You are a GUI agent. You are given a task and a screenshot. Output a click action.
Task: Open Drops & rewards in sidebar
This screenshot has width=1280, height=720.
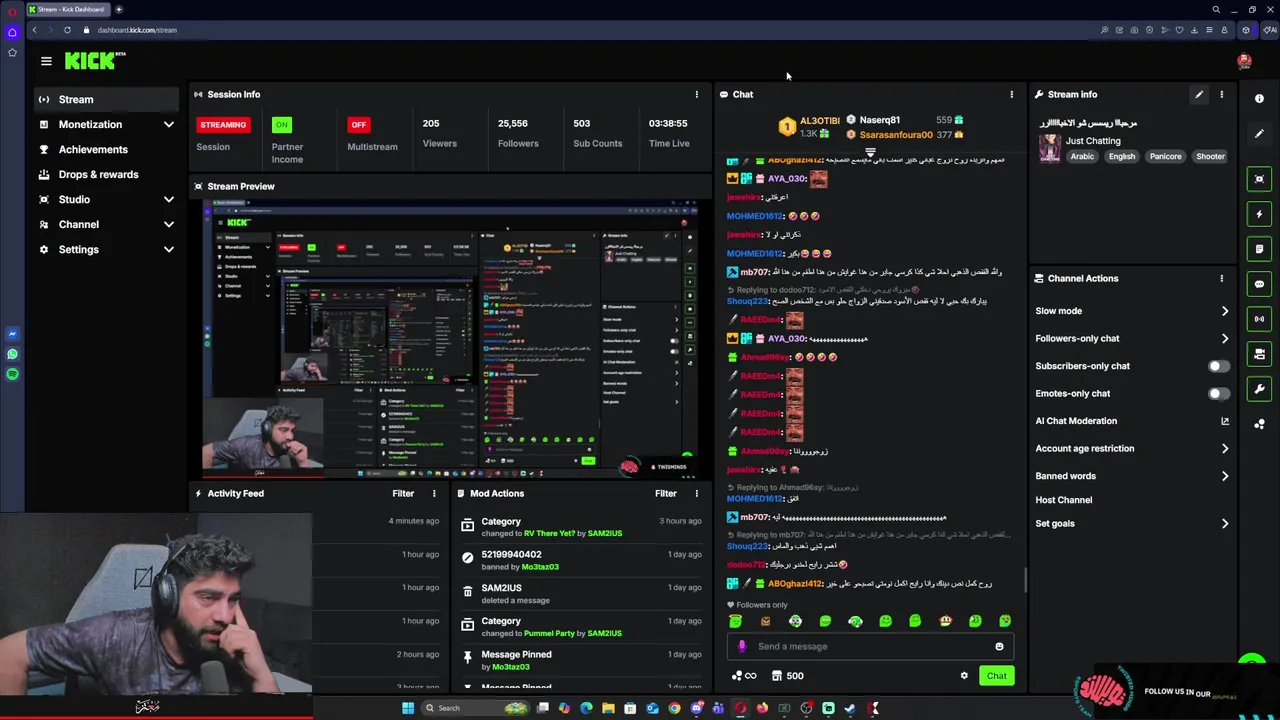(x=107, y=175)
